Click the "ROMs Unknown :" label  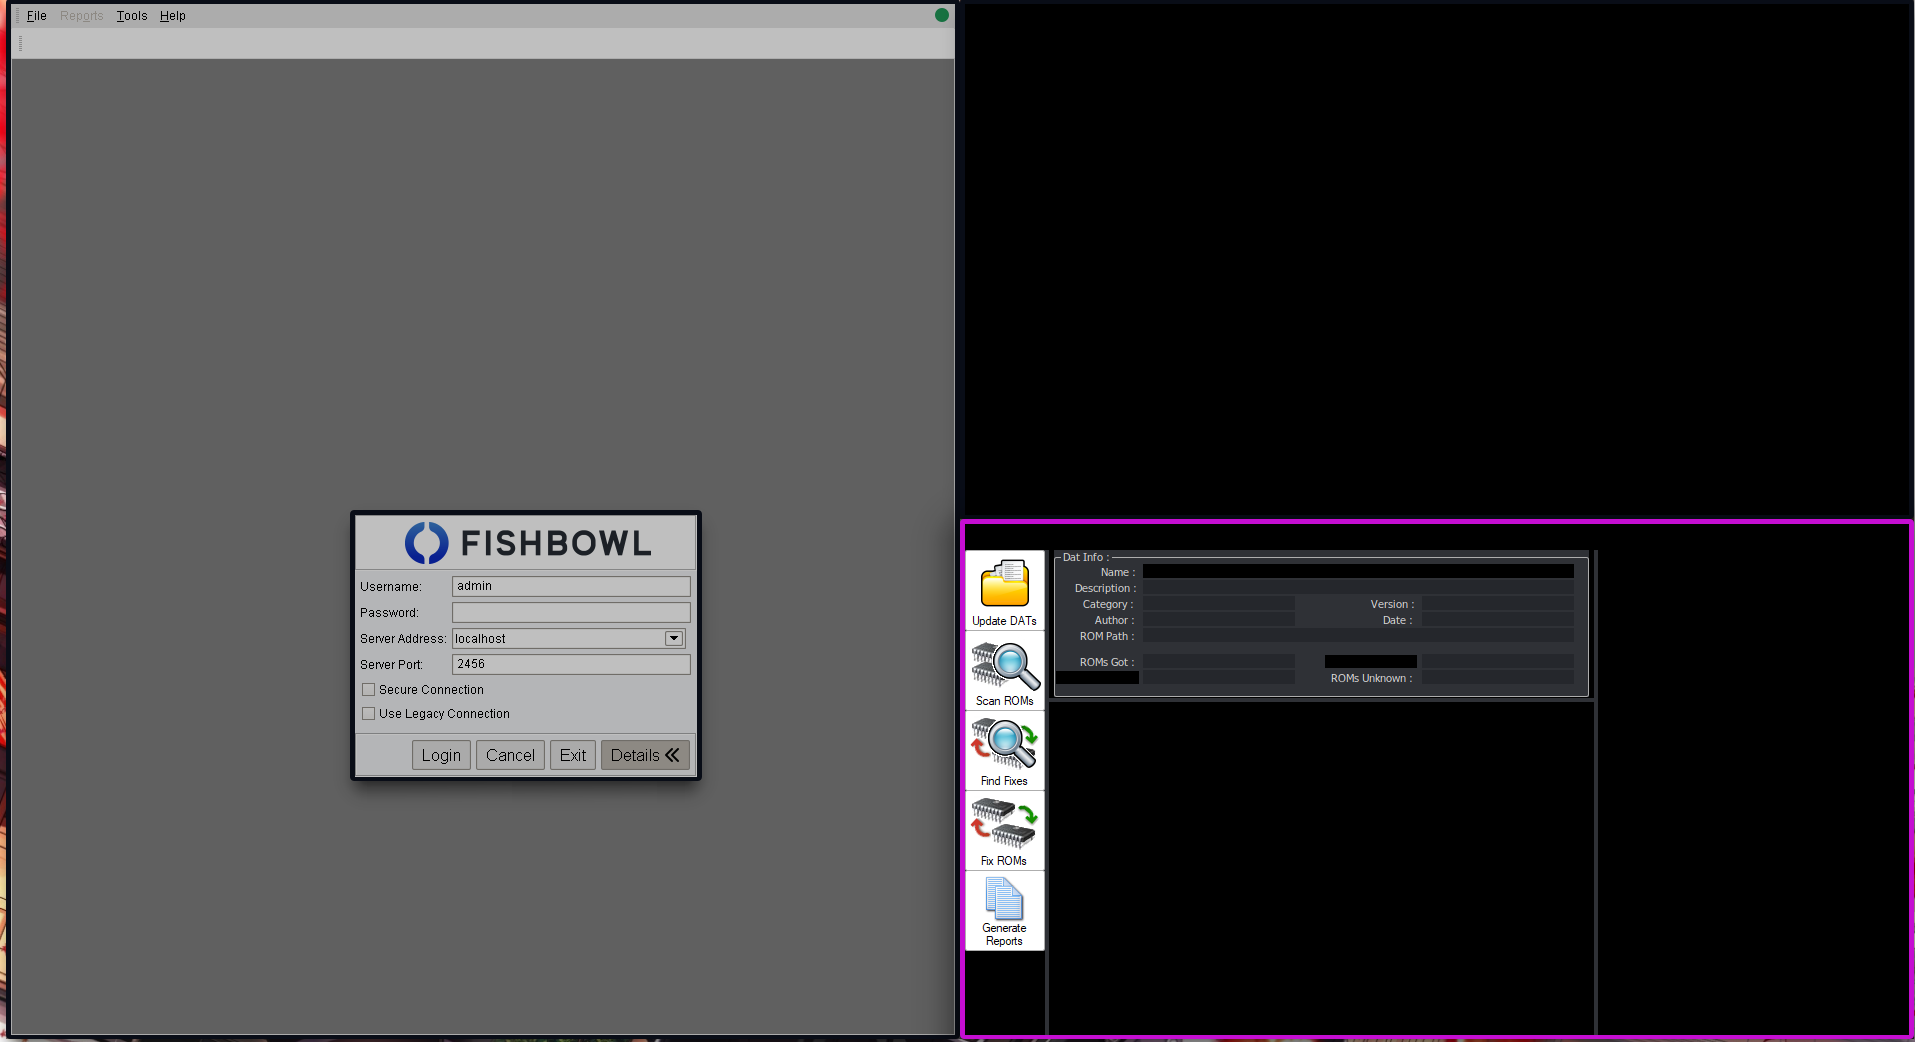pyautogui.click(x=1371, y=678)
